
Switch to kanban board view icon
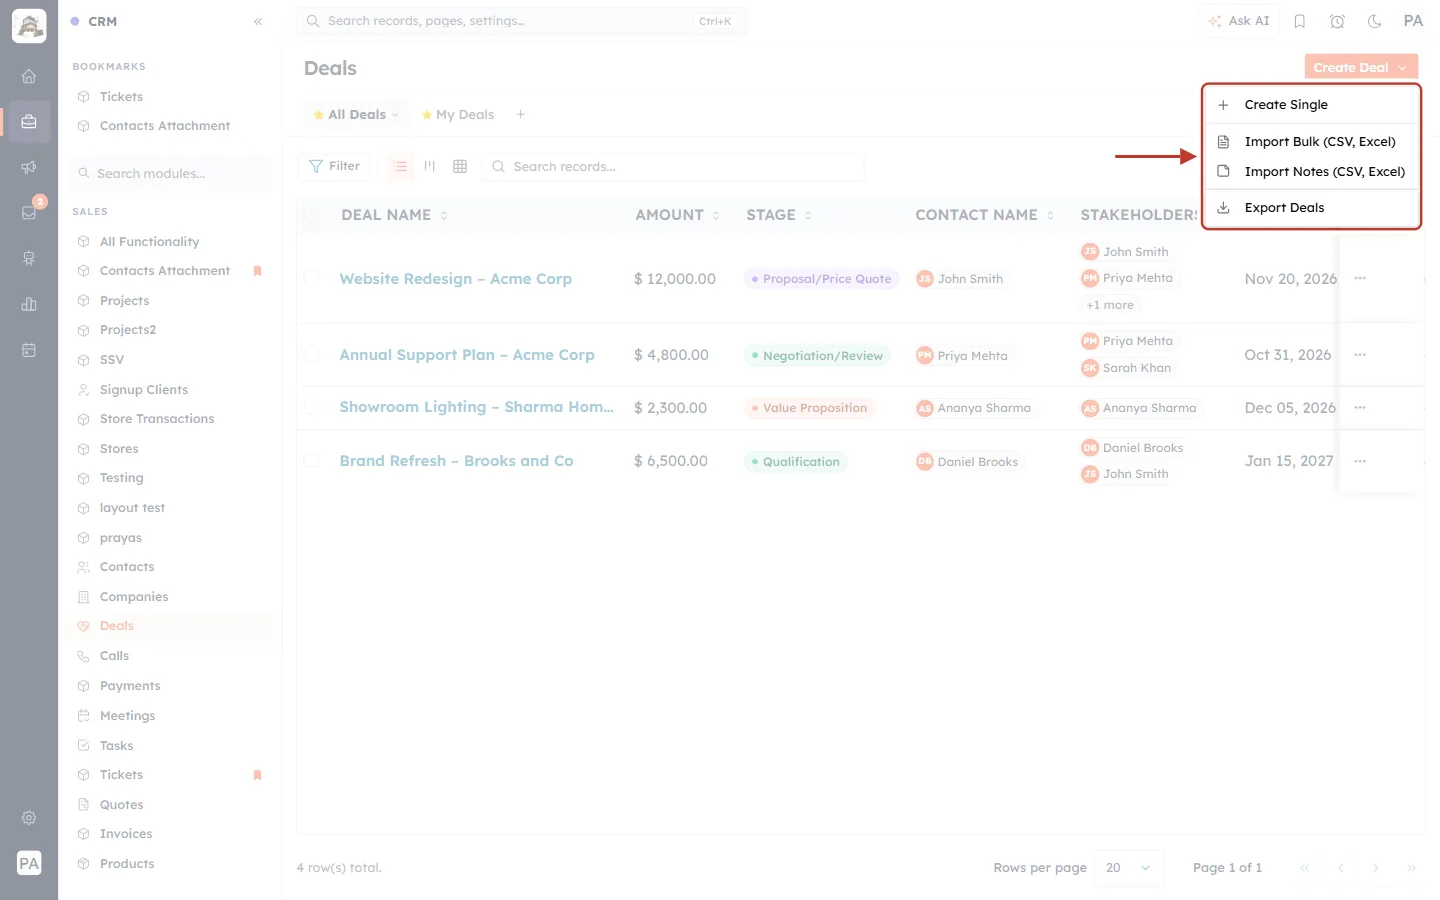pos(430,166)
